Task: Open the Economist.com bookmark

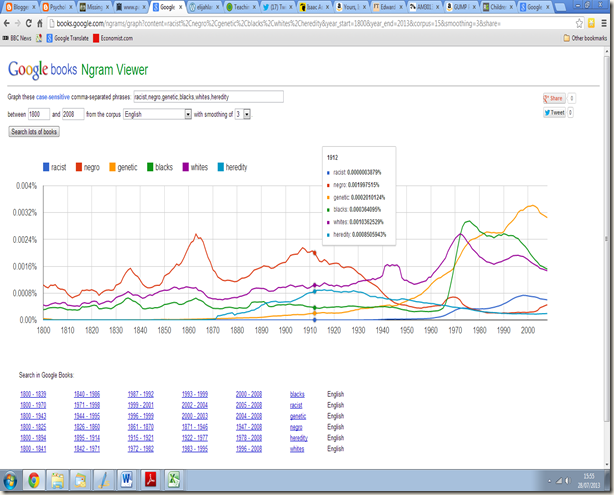Action: click(x=113, y=38)
